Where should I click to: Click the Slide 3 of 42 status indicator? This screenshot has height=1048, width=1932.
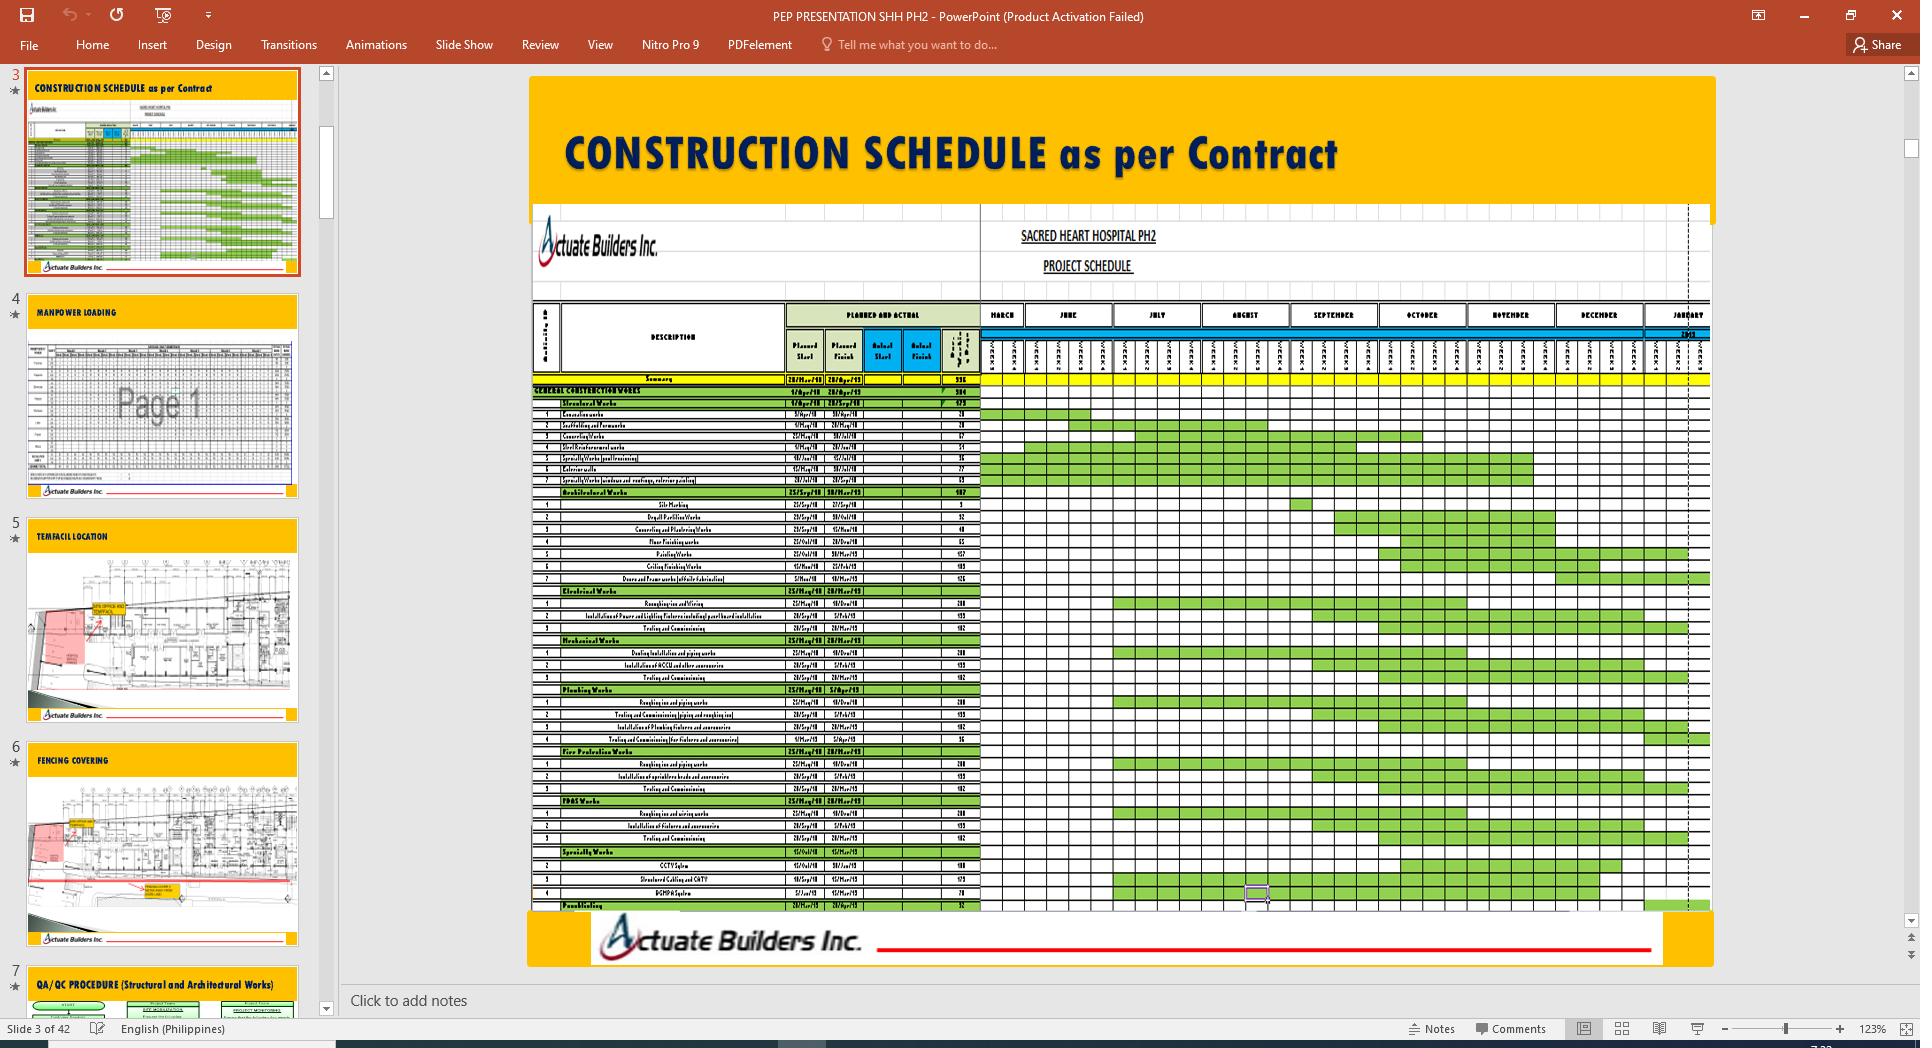39,1029
